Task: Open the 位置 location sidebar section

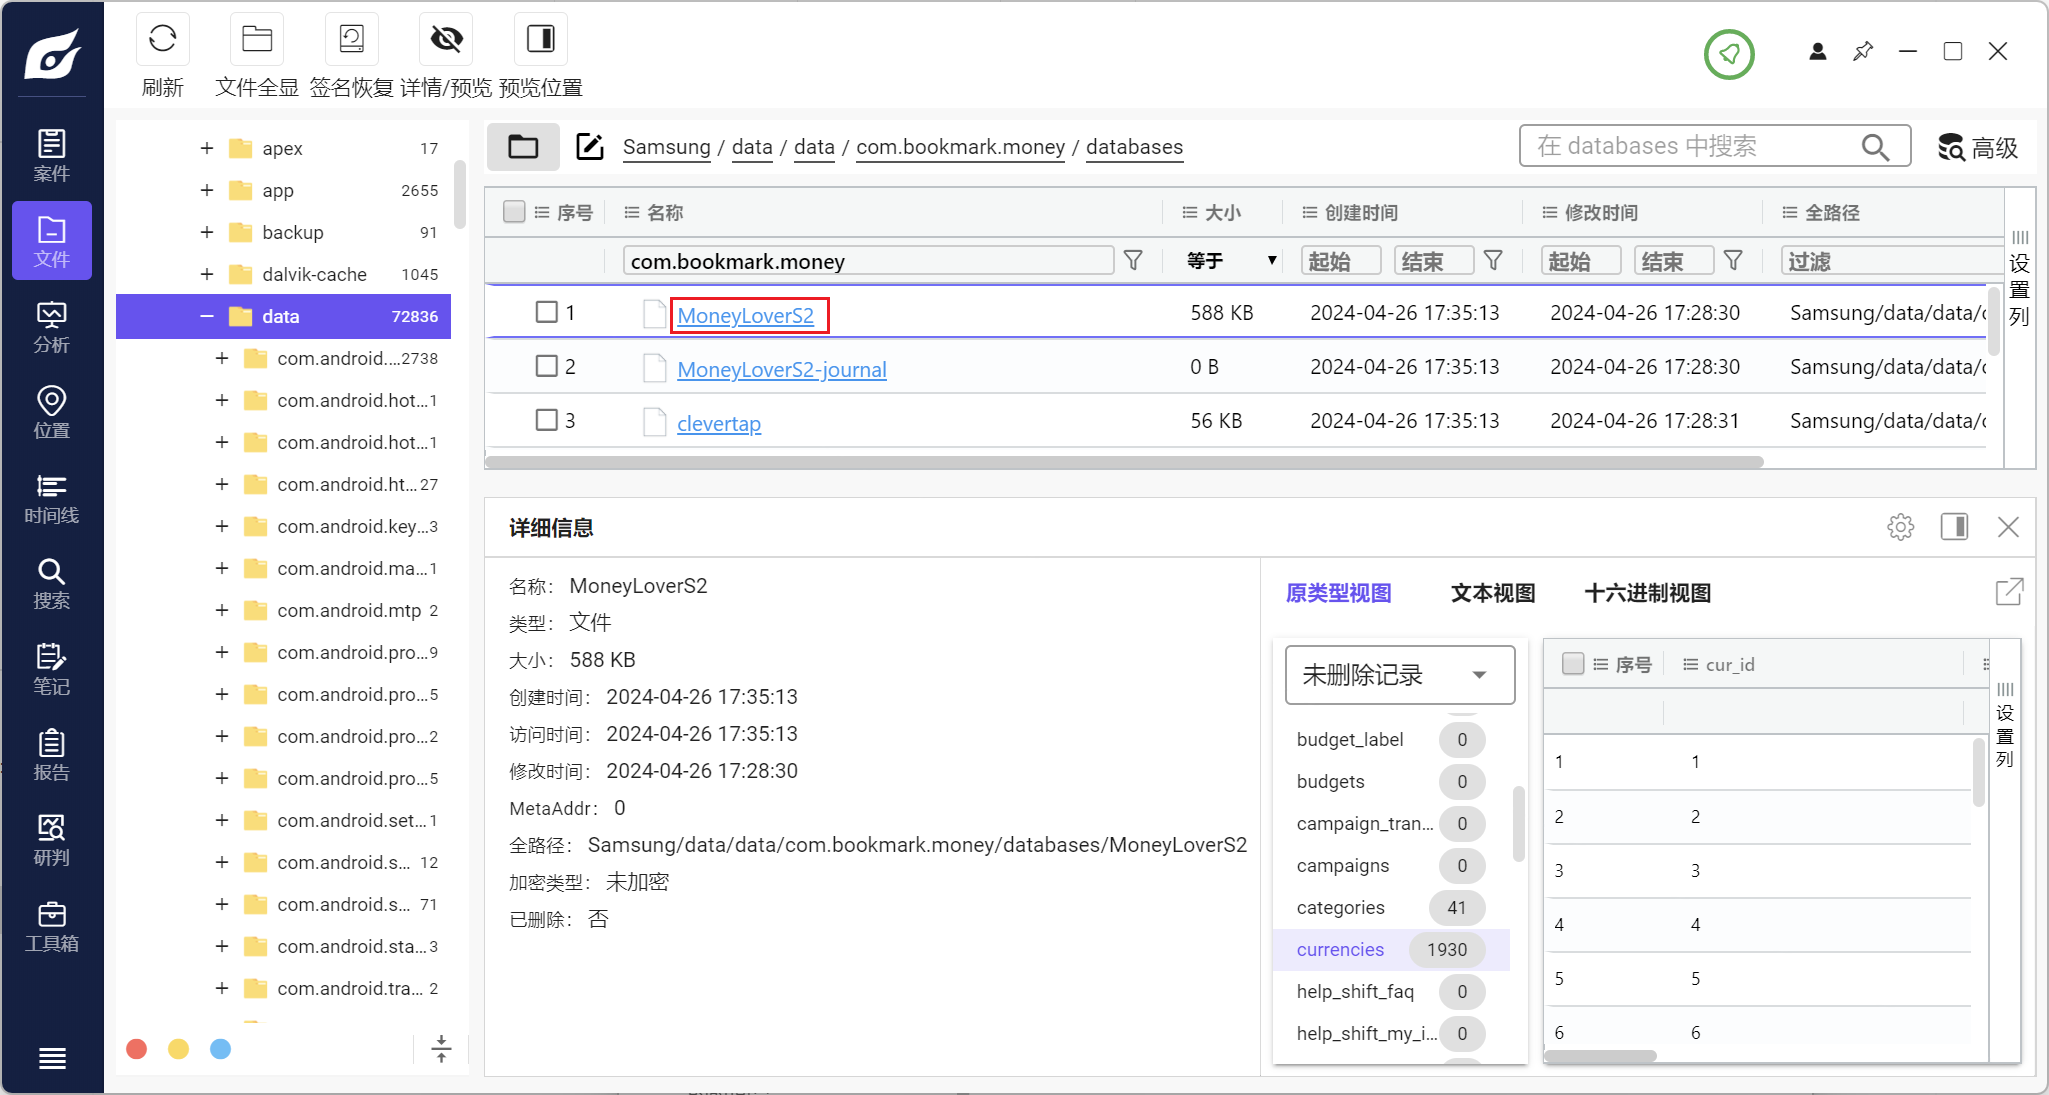Action: (52, 412)
